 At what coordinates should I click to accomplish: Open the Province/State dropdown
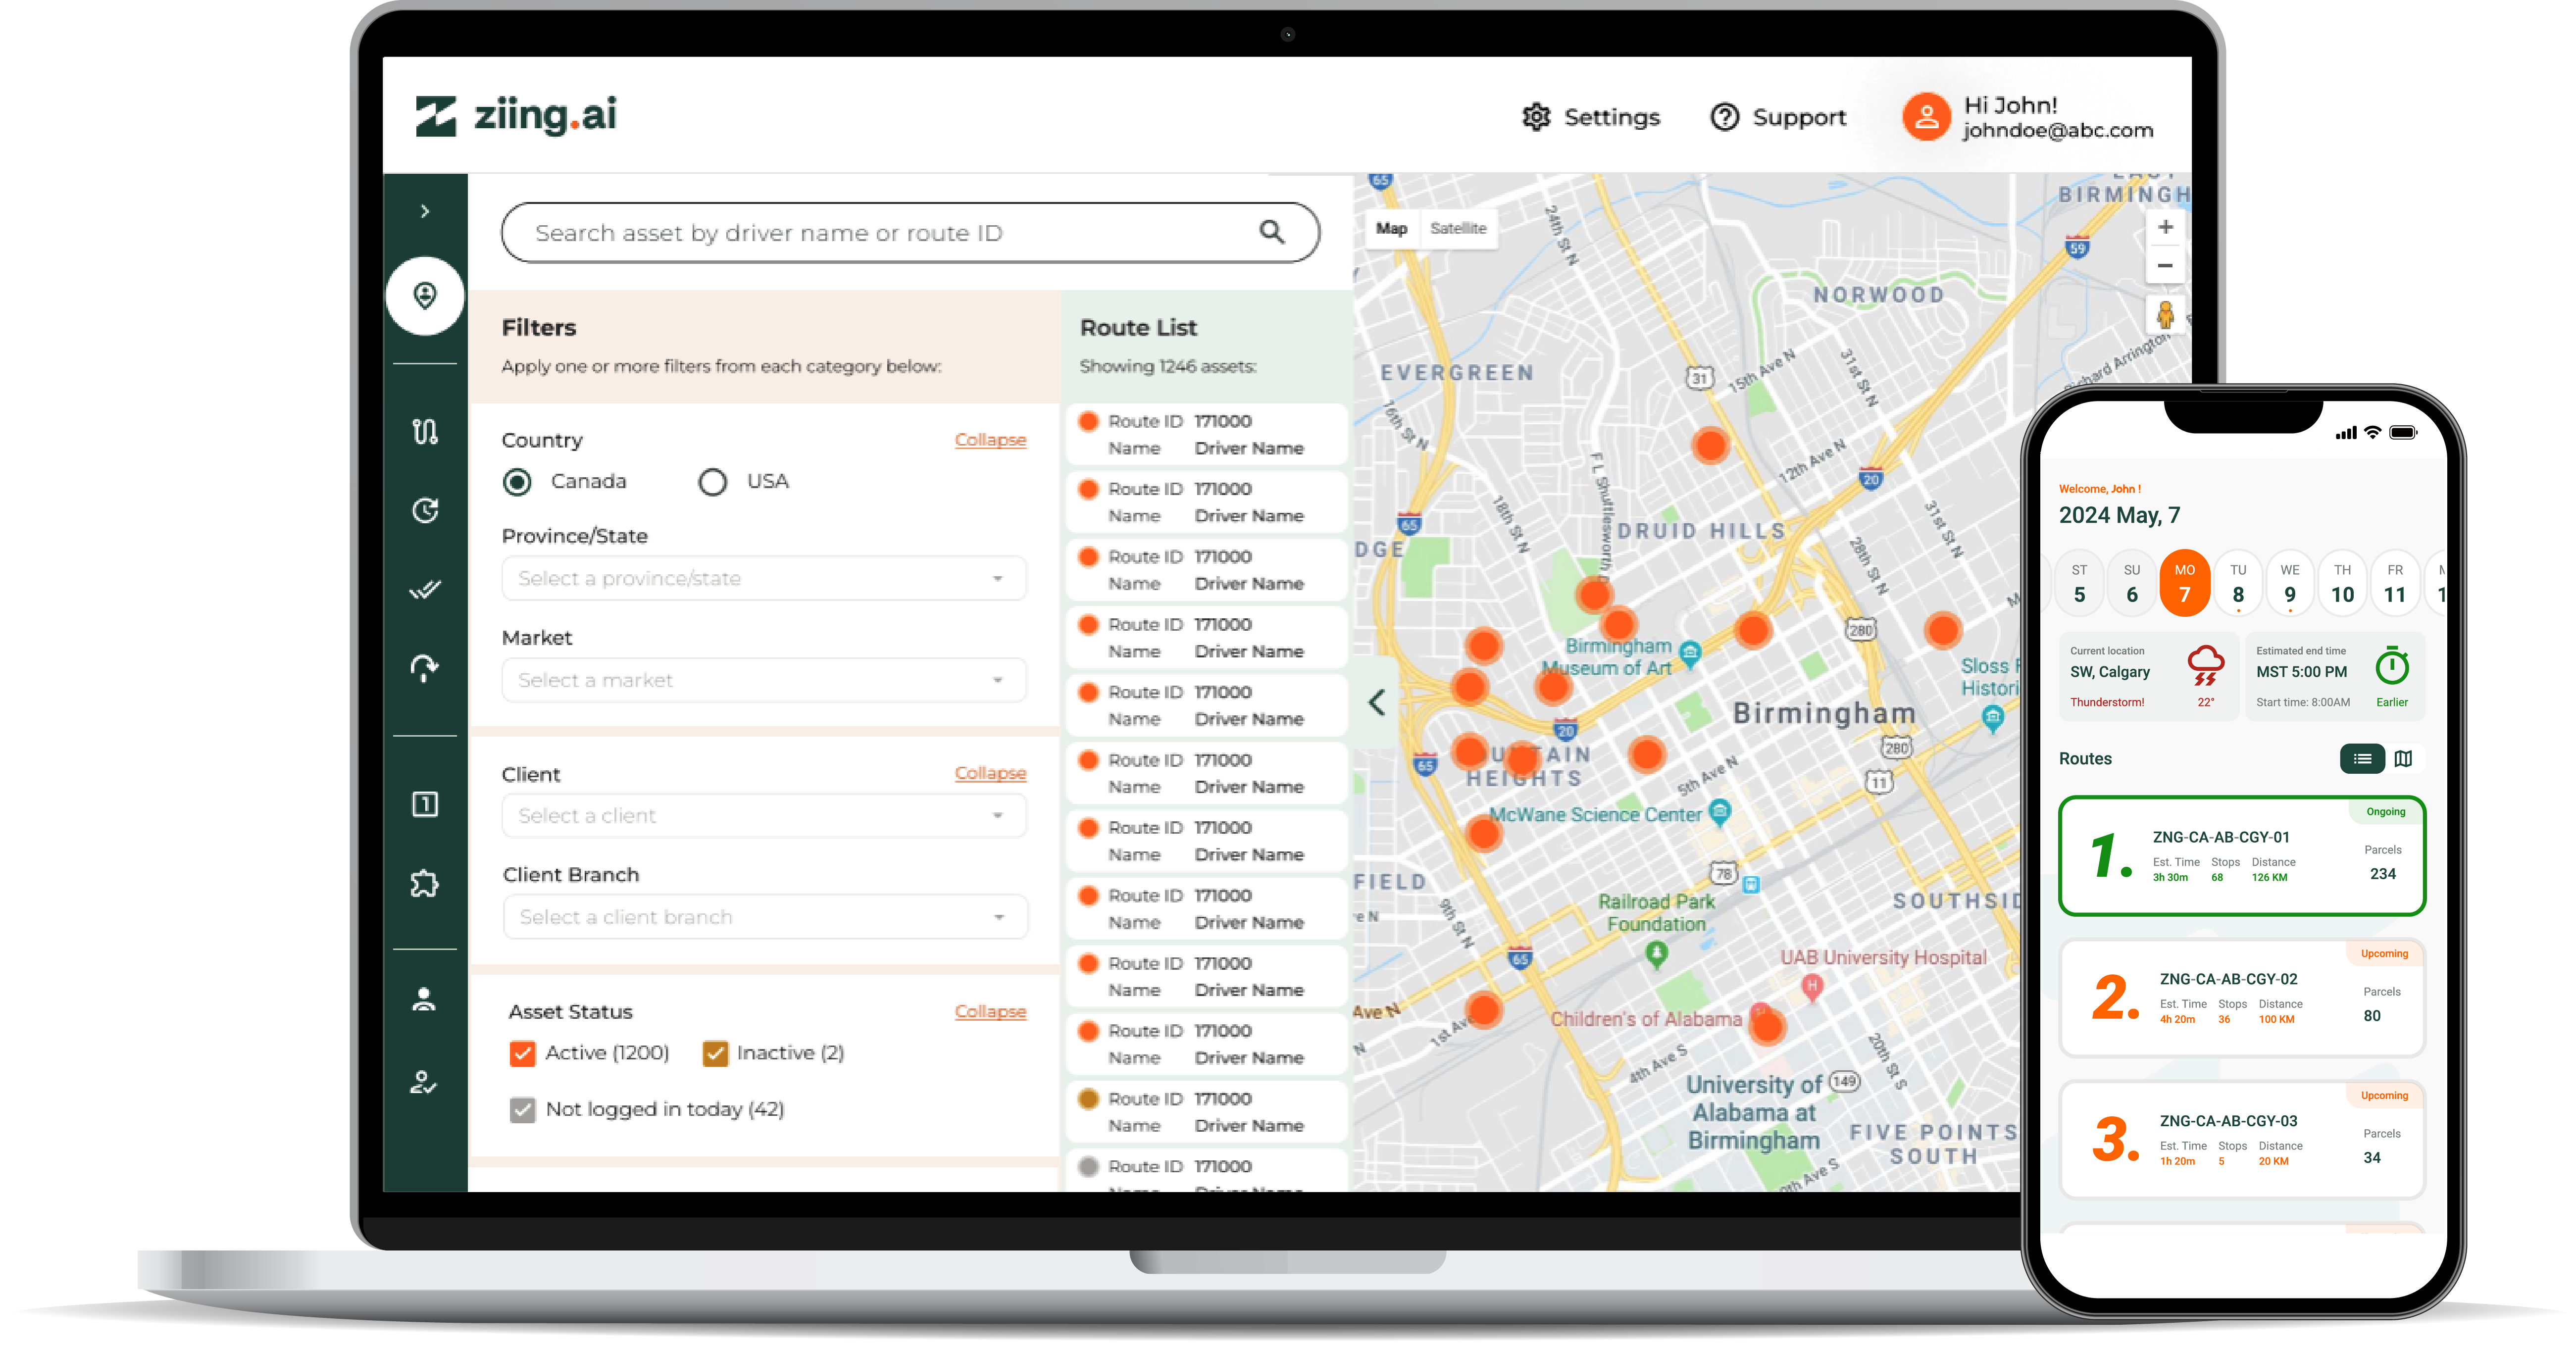(x=764, y=579)
